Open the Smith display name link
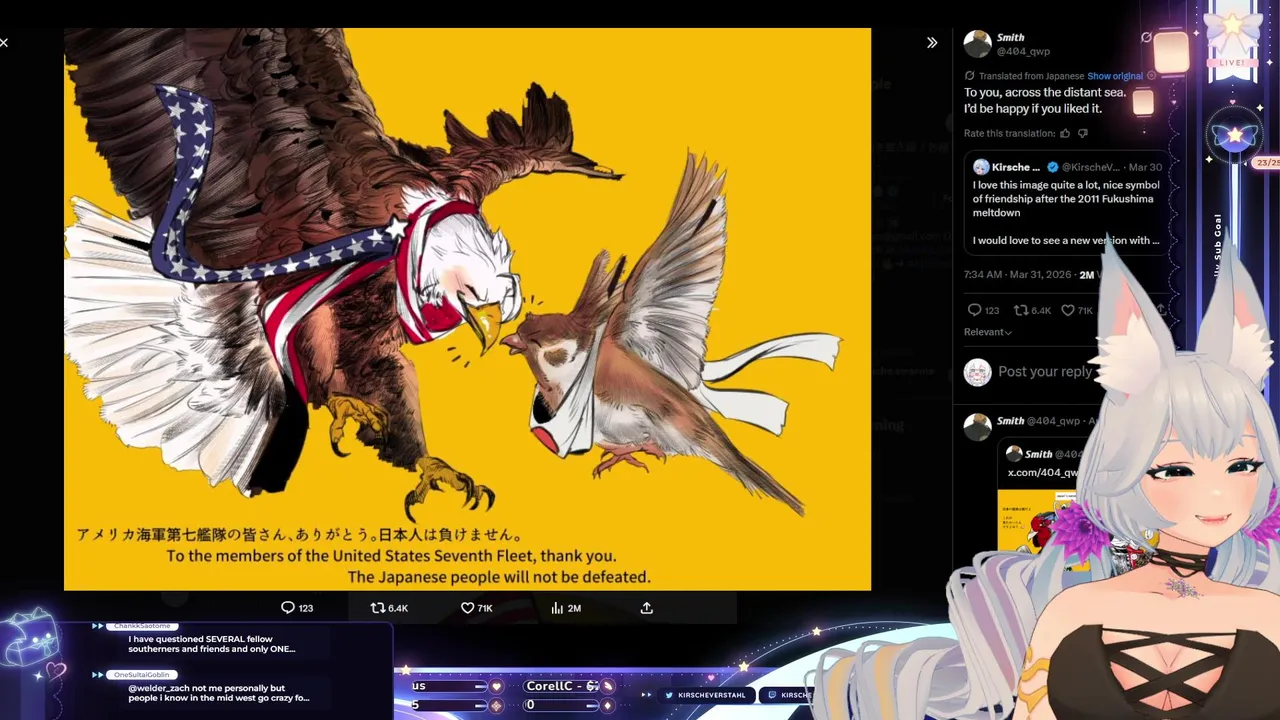Screen dimensions: 1280x720 click(x=1010, y=37)
